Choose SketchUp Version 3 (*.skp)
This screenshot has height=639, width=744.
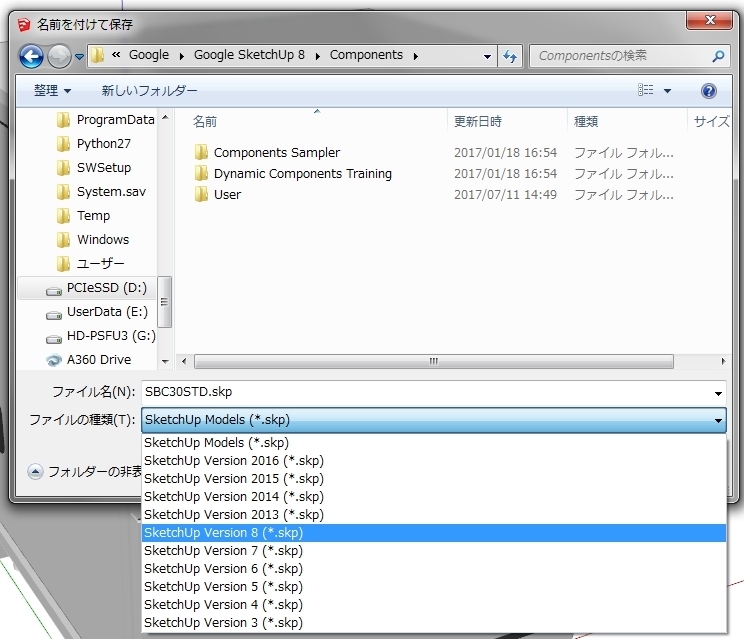point(434,623)
